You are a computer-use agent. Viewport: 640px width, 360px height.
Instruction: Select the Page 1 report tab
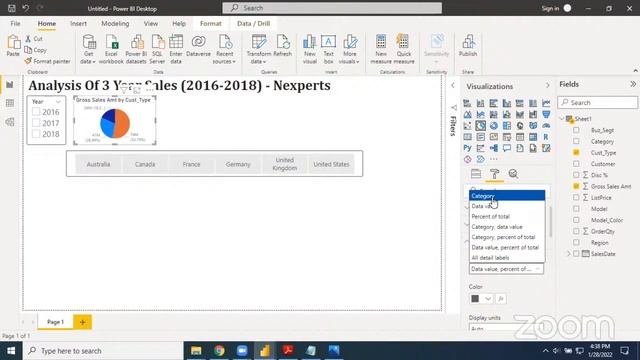point(56,322)
